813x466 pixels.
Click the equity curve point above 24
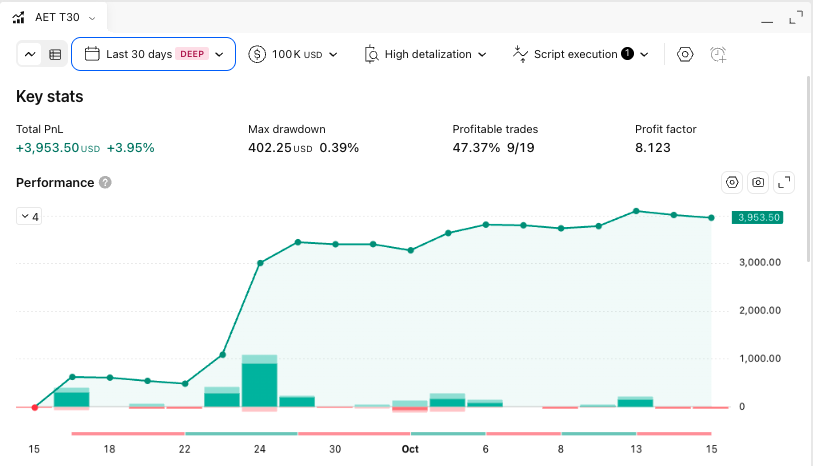pos(260,263)
